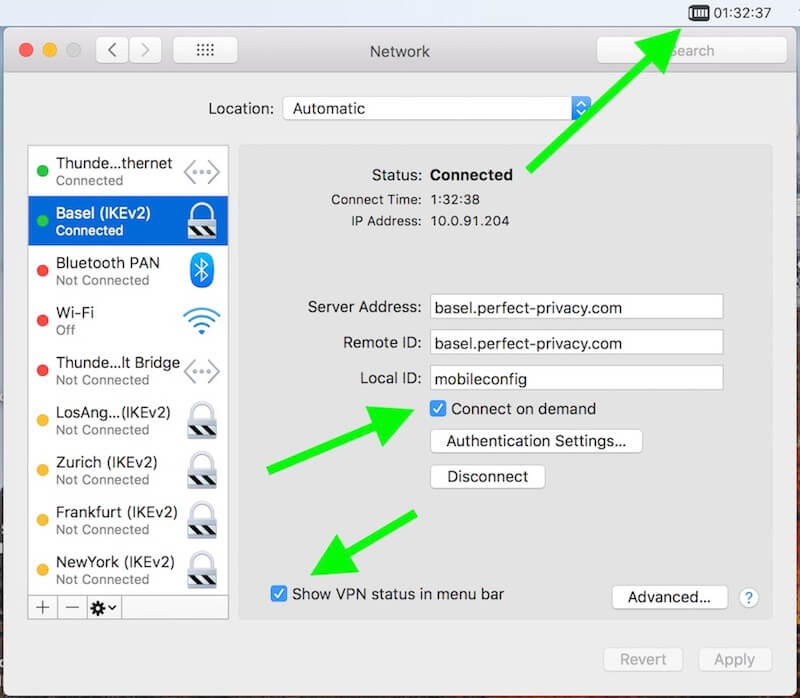Click the Frankfurt (IKEv2) padlock icon
This screenshot has height=698, width=800.
202,520
